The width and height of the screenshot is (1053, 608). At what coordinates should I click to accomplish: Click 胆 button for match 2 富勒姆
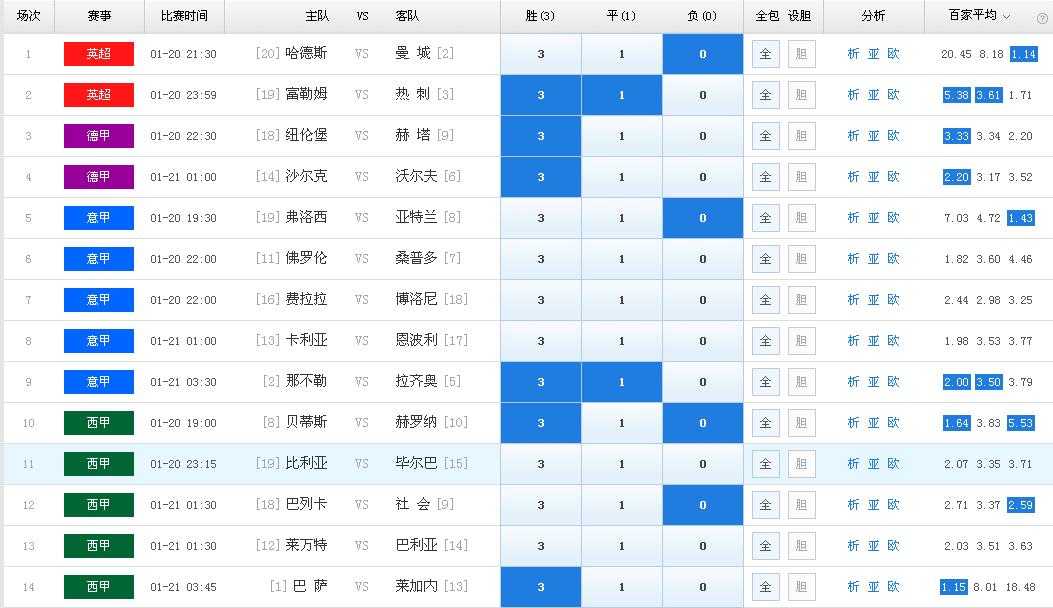801,95
